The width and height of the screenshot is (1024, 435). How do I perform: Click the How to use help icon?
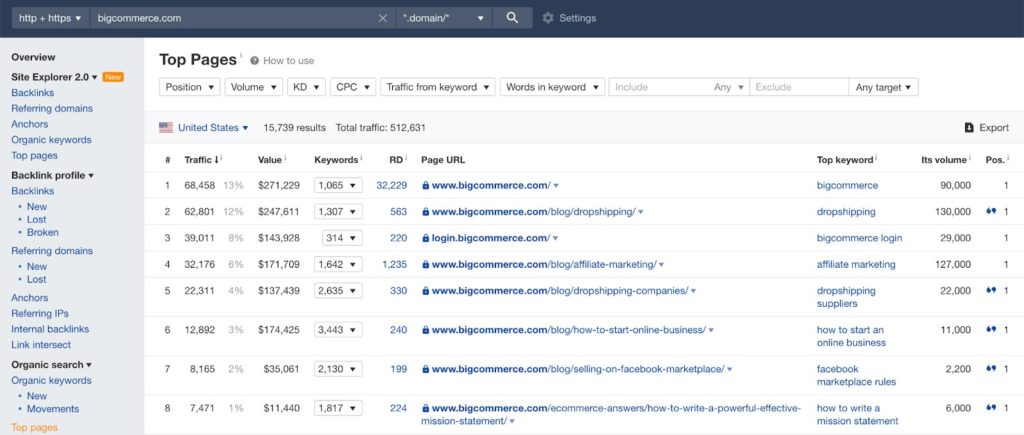pos(254,61)
